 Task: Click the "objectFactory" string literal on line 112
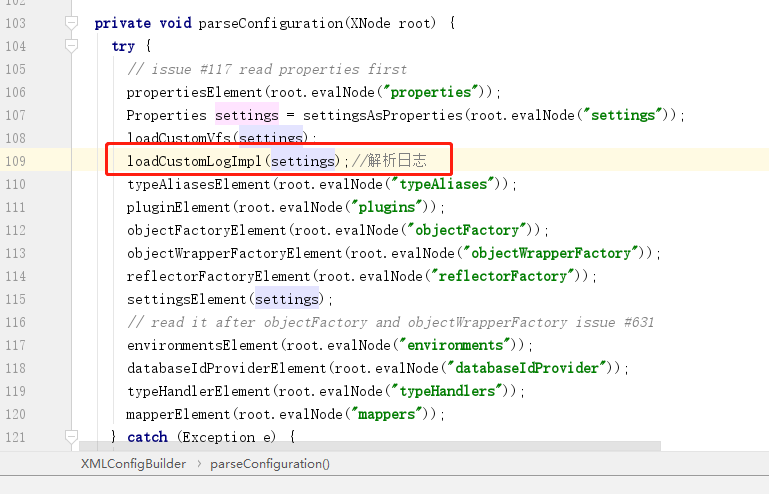[x=467, y=231]
